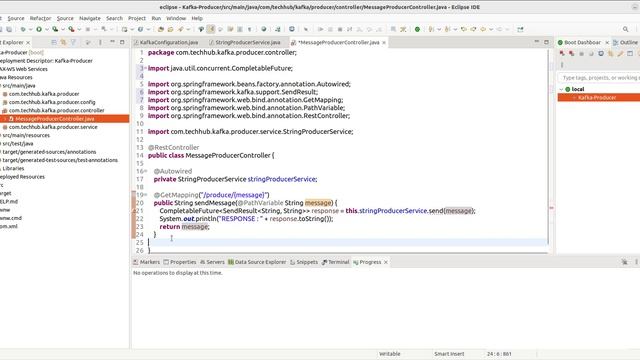This screenshot has width=640, height=360.
Task: Maximize the editor area using its maximize icon
Action: tap(546, 42)
